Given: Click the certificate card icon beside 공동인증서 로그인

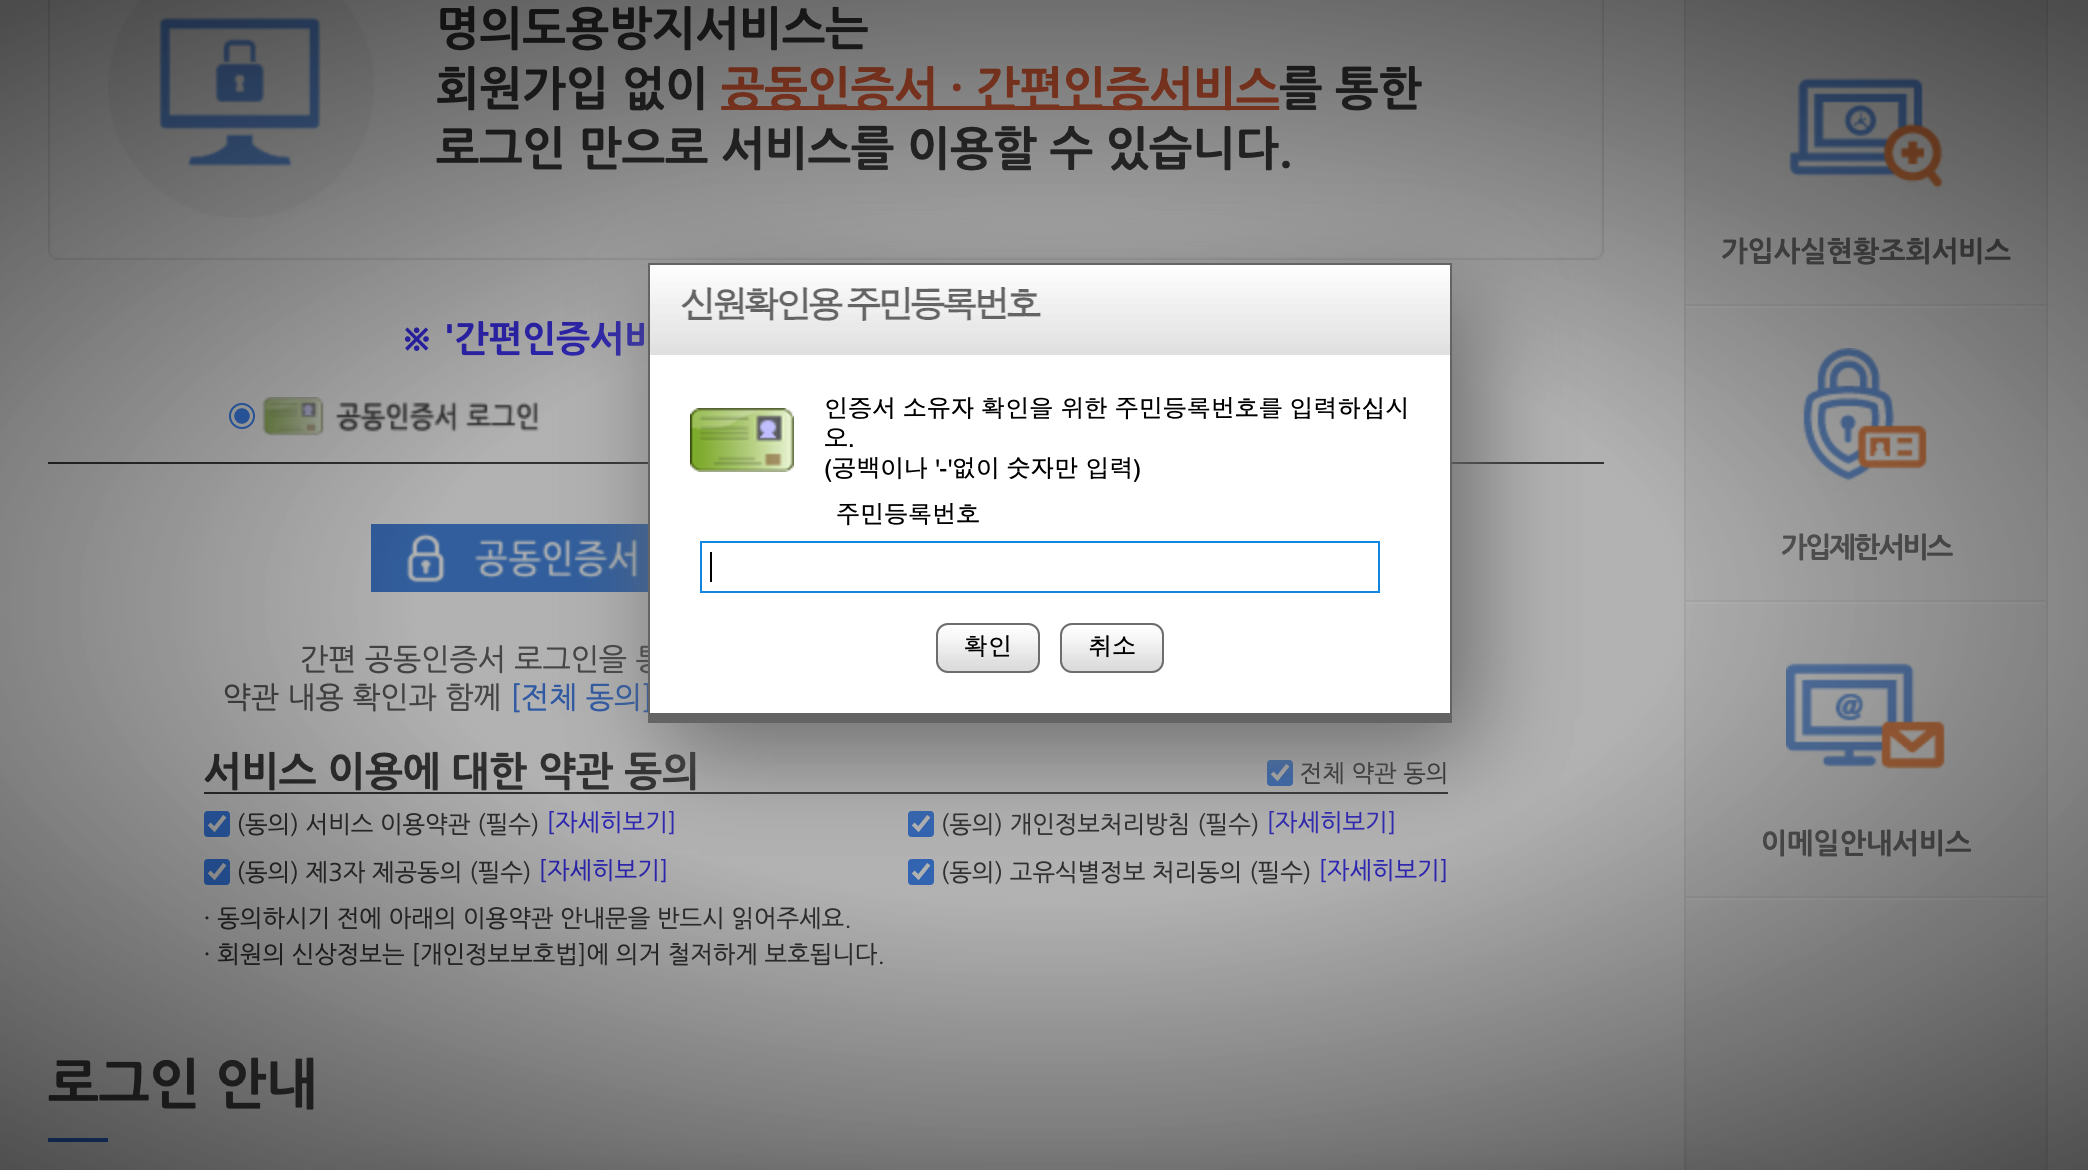Looking at the screenshot, I should coord(293,416).
